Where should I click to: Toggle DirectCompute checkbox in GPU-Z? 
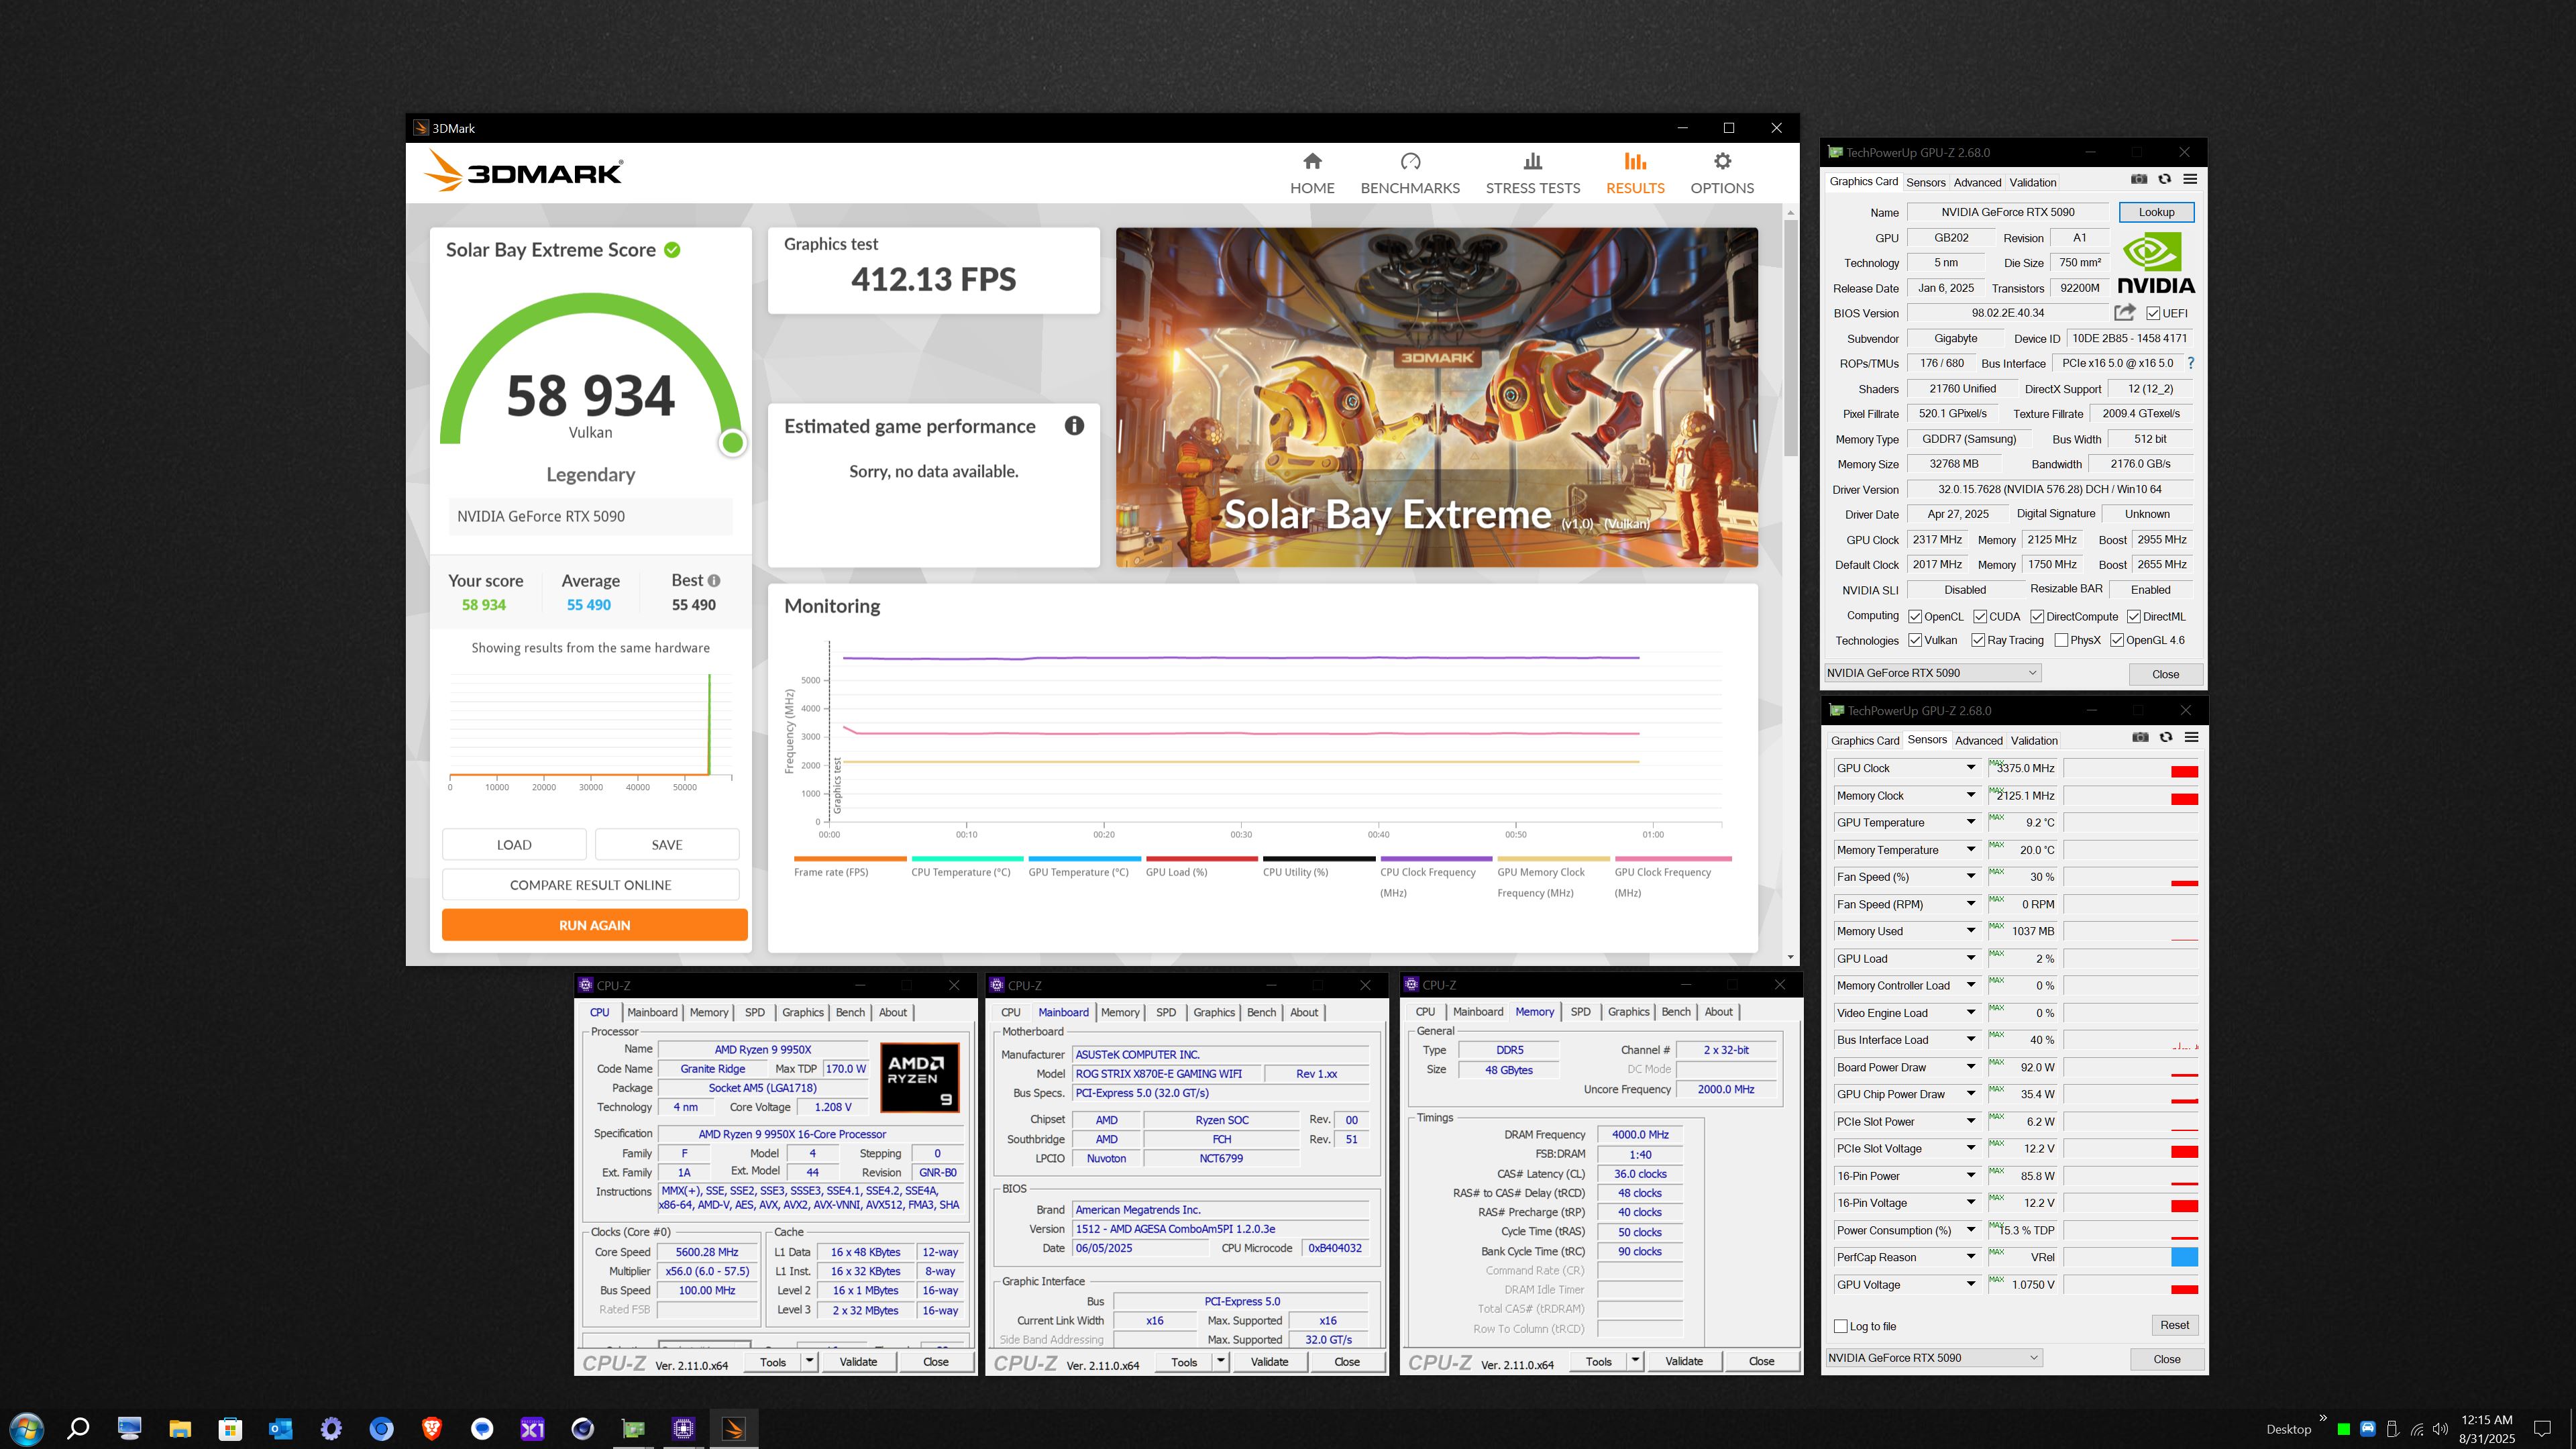coord(2037,616)
